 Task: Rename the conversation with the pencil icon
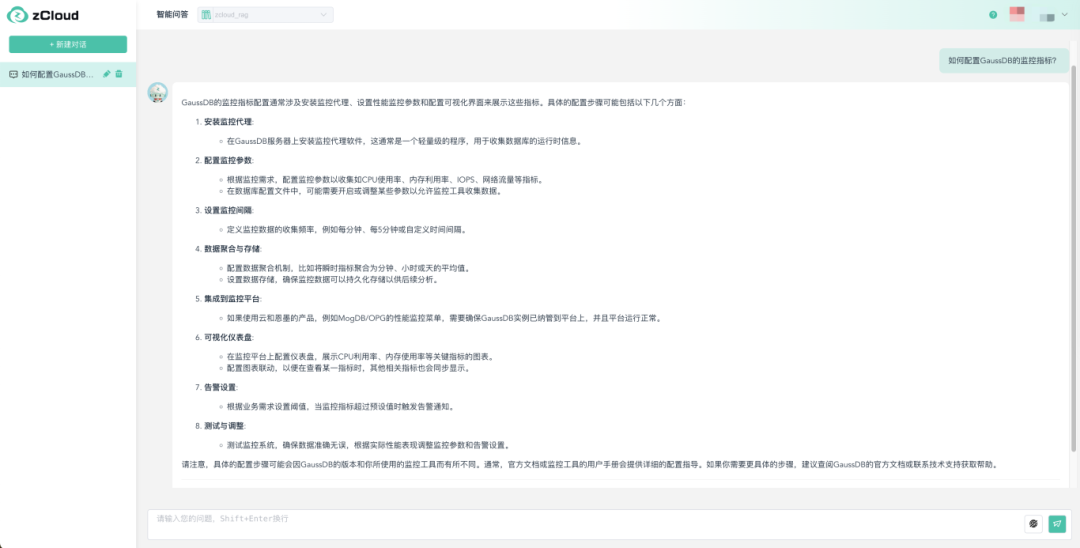point(107,74)
